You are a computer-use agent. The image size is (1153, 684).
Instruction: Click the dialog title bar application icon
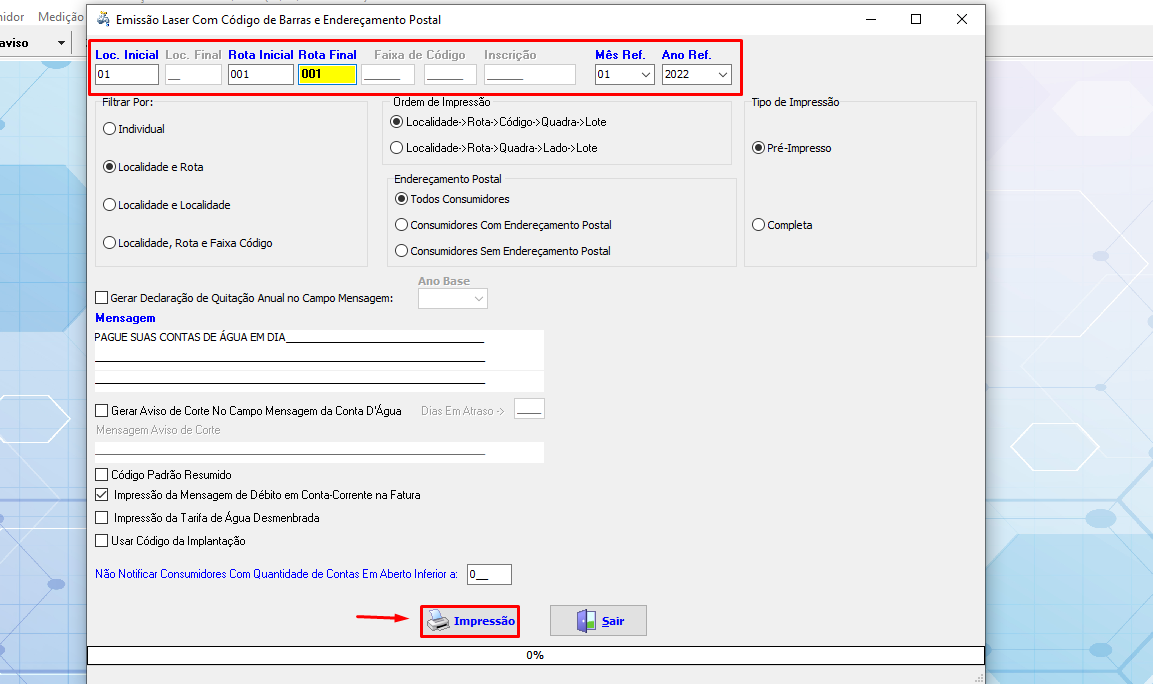102,19
